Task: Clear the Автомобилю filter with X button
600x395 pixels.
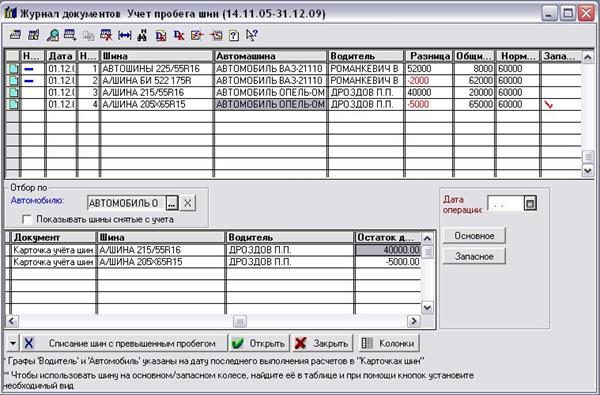Action: tap(188, 203)
